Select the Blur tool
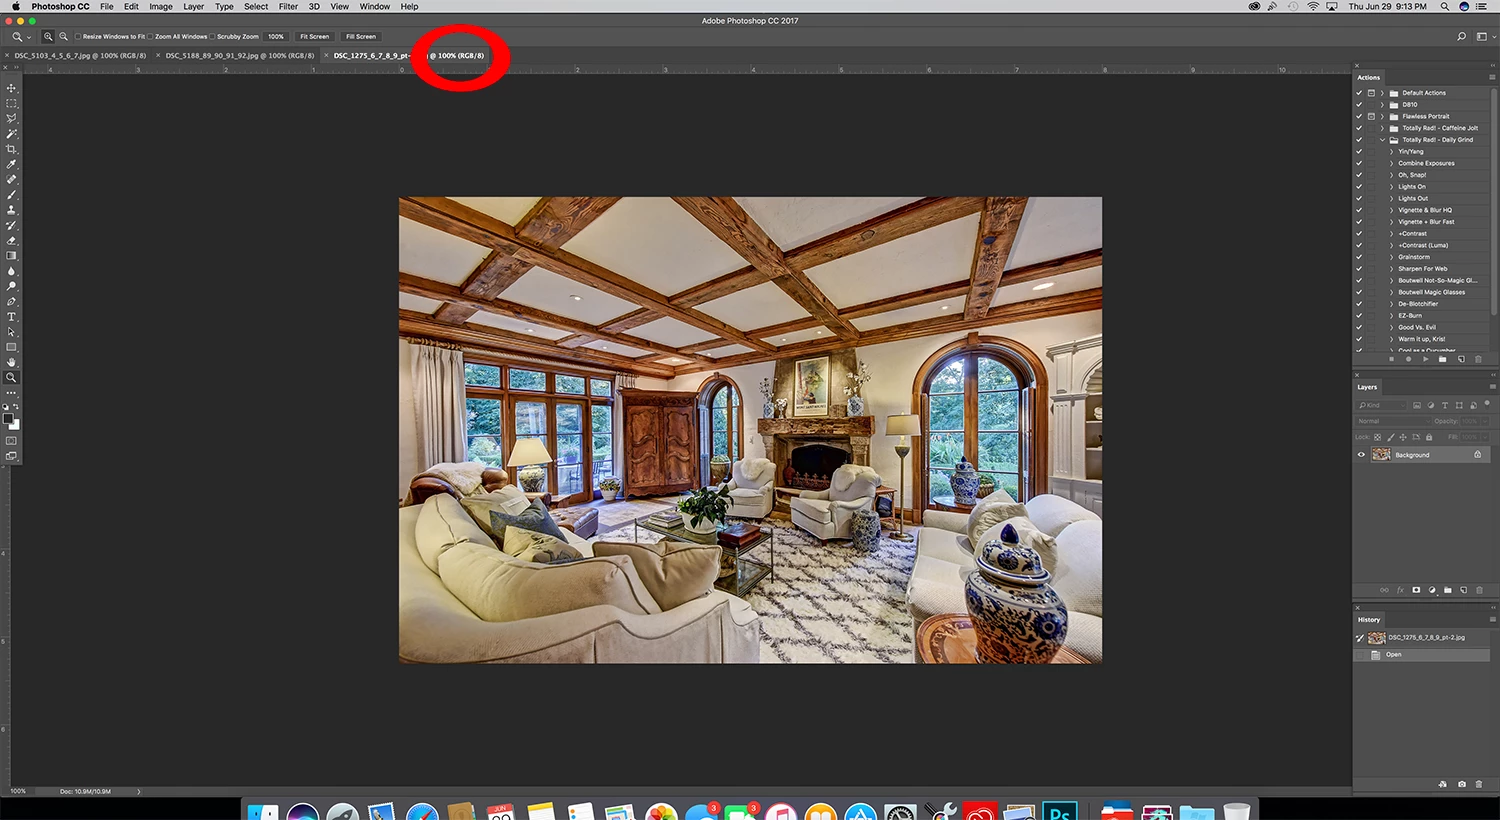Image resolution: width=1500 pixels, height=820 pixels. click(x=11, y=270)
